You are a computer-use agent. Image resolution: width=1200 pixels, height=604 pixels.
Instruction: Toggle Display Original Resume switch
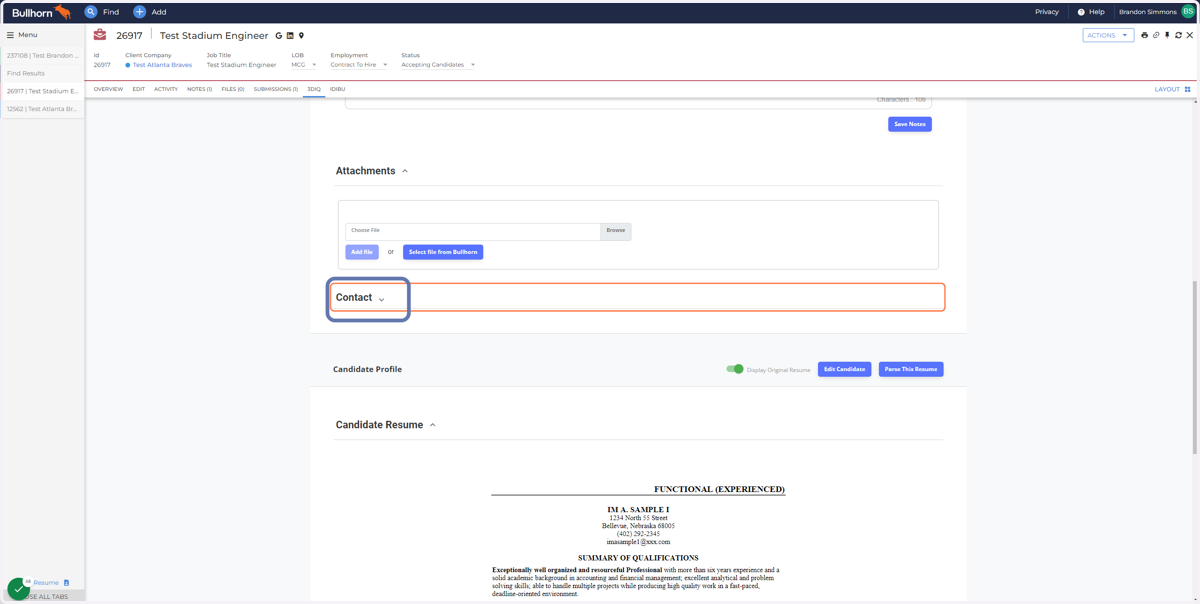(735, 369)
